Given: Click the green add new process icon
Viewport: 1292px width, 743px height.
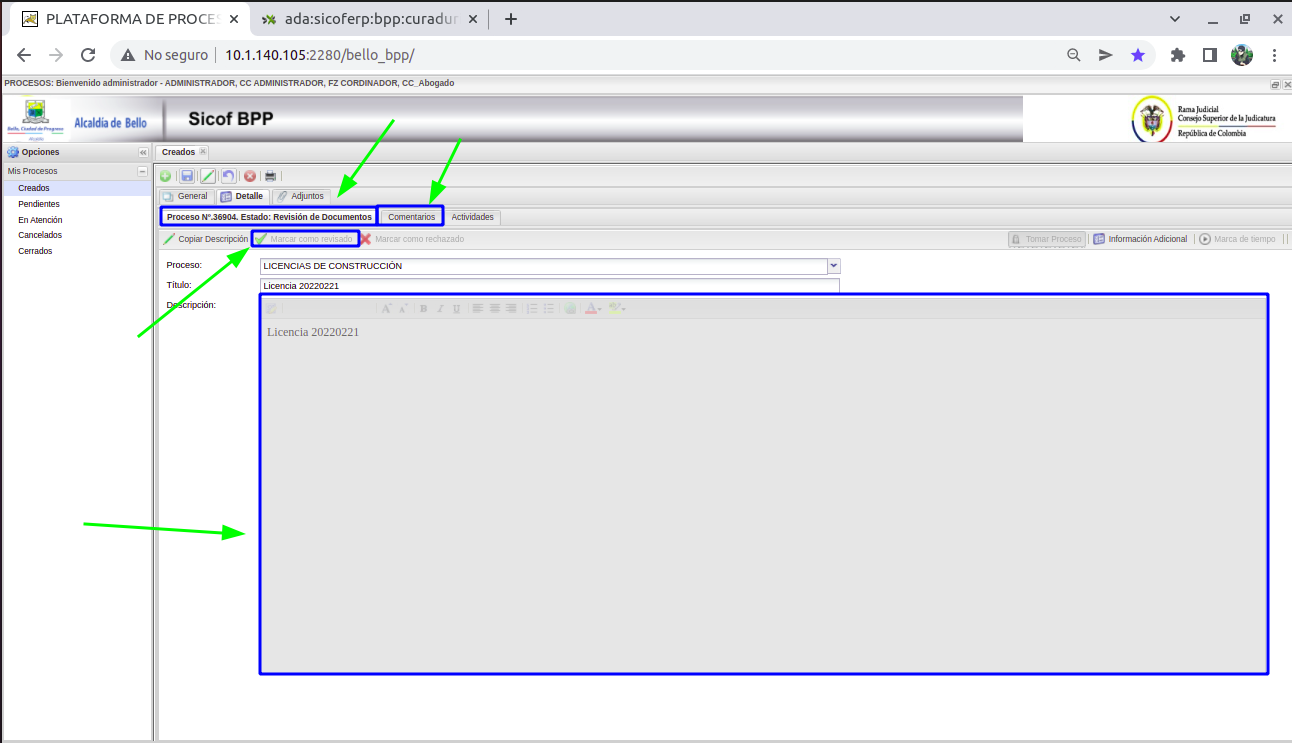Looking at the screenshot, I should (166, 176).
